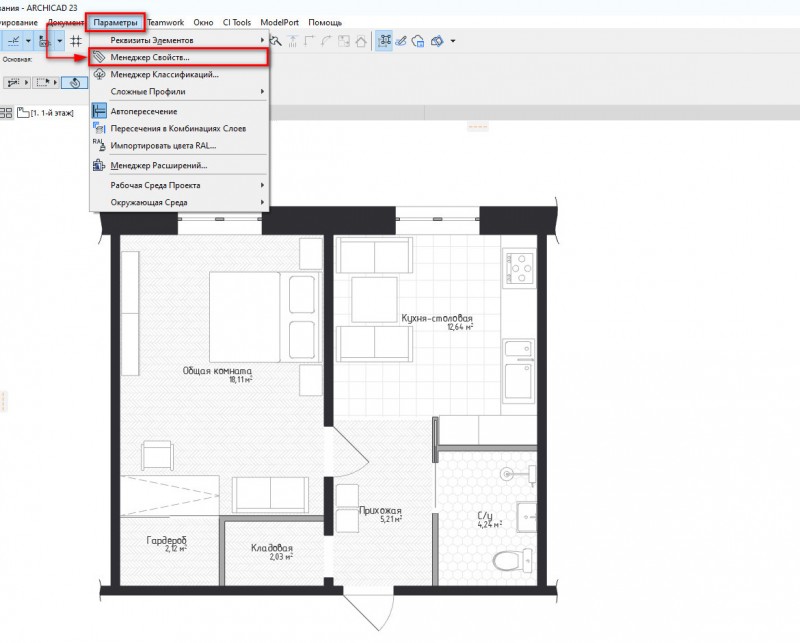Image resolution: width=800 pixels, height=643 pixels.
Task: Open dropdown arrow beside the cube icon
Action: 453,41
